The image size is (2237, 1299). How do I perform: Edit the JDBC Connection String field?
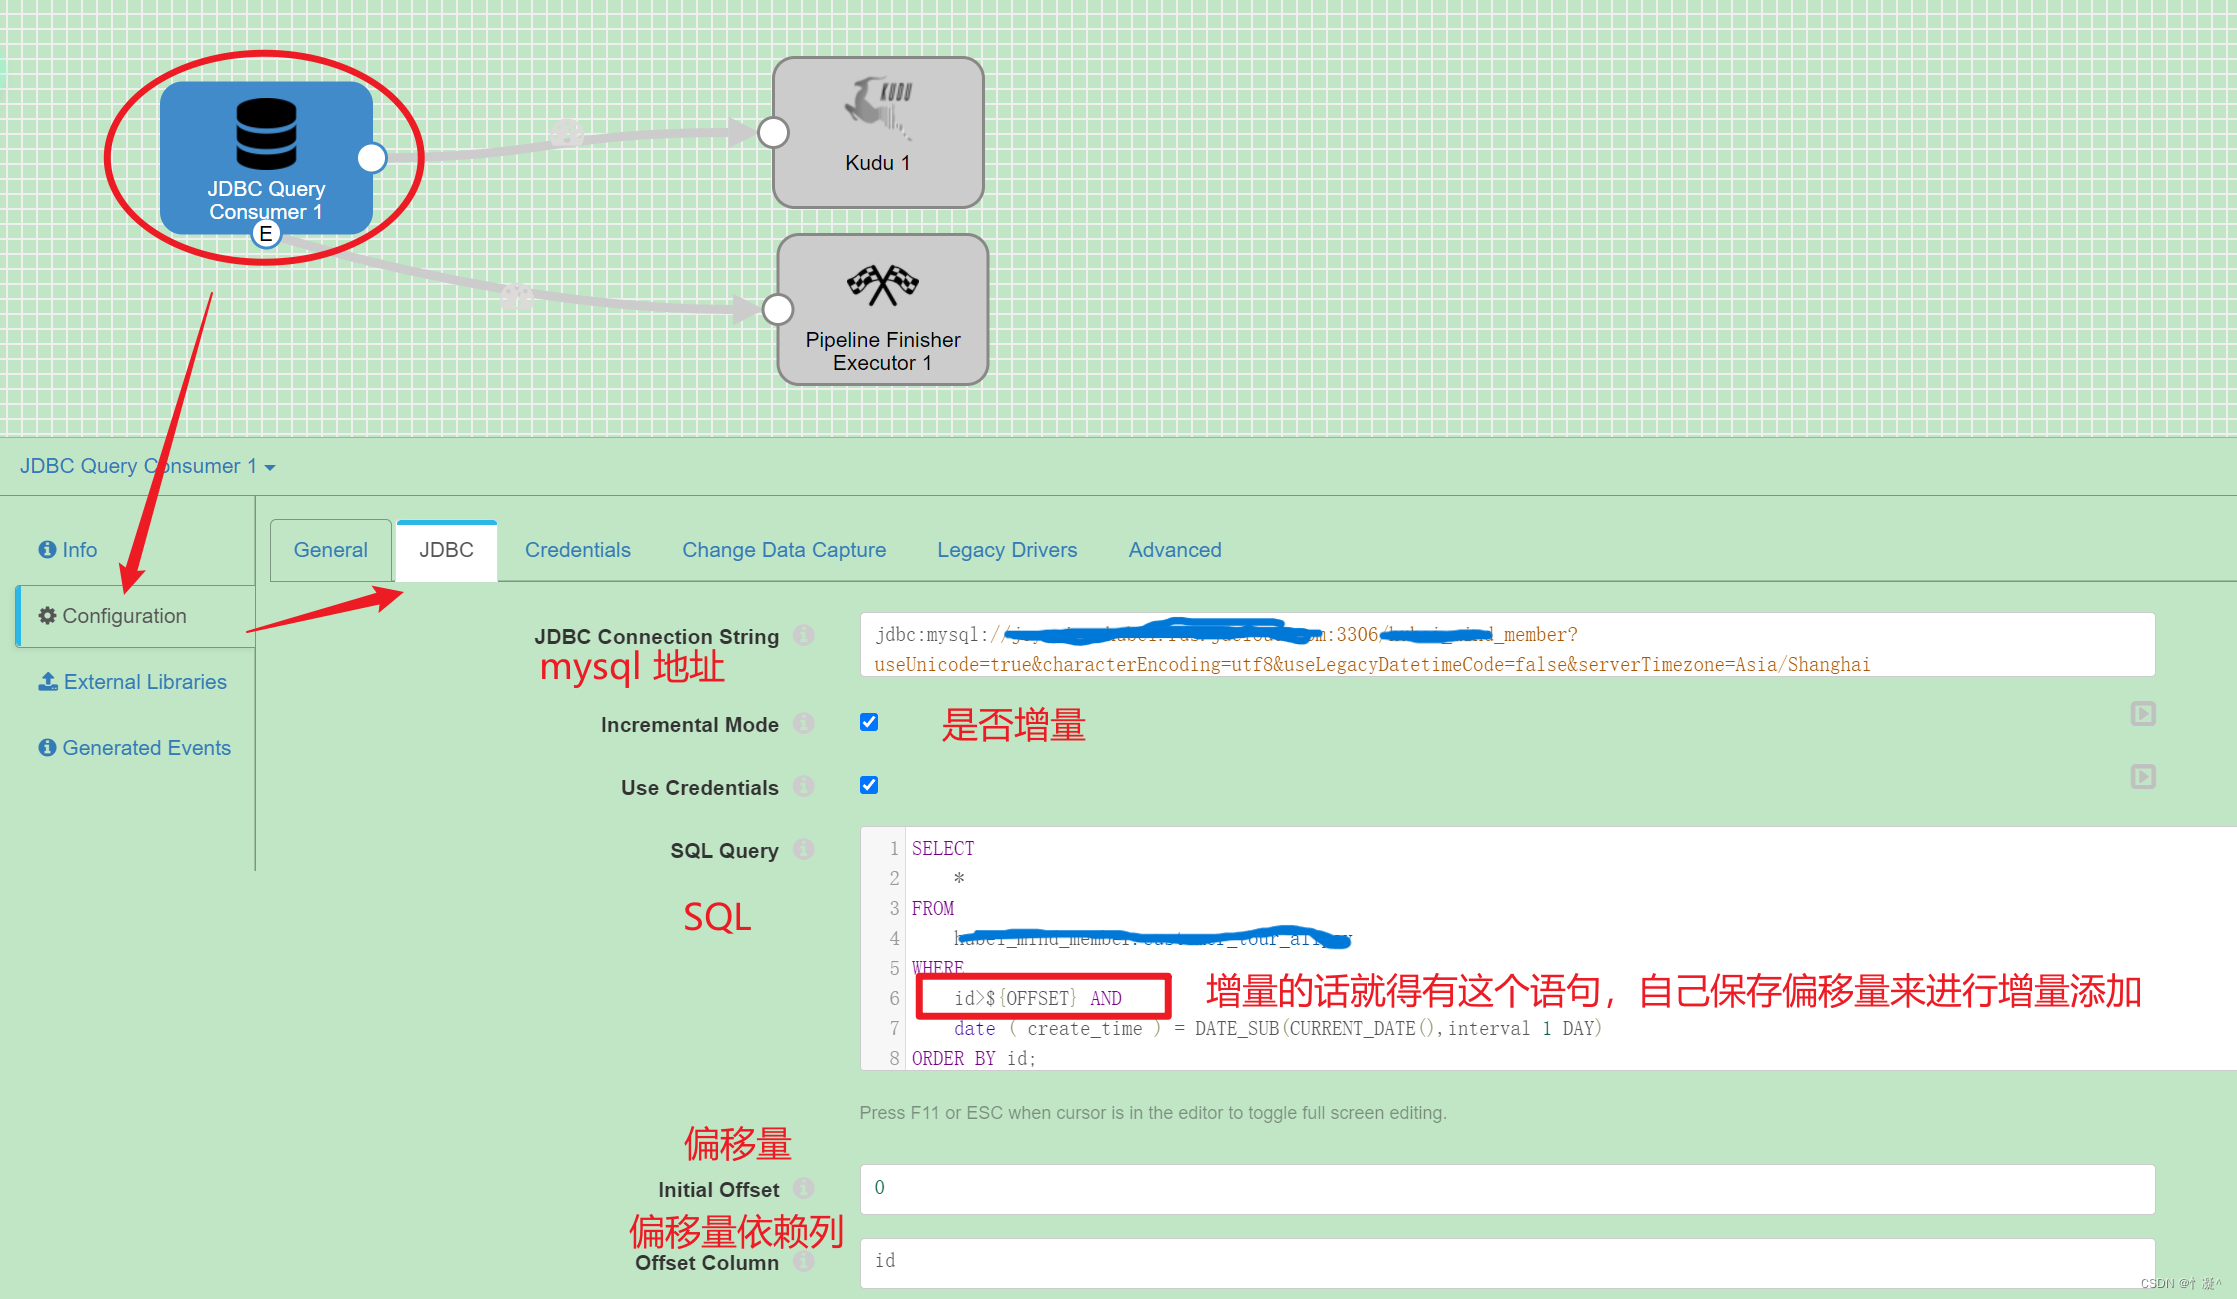1507,645
